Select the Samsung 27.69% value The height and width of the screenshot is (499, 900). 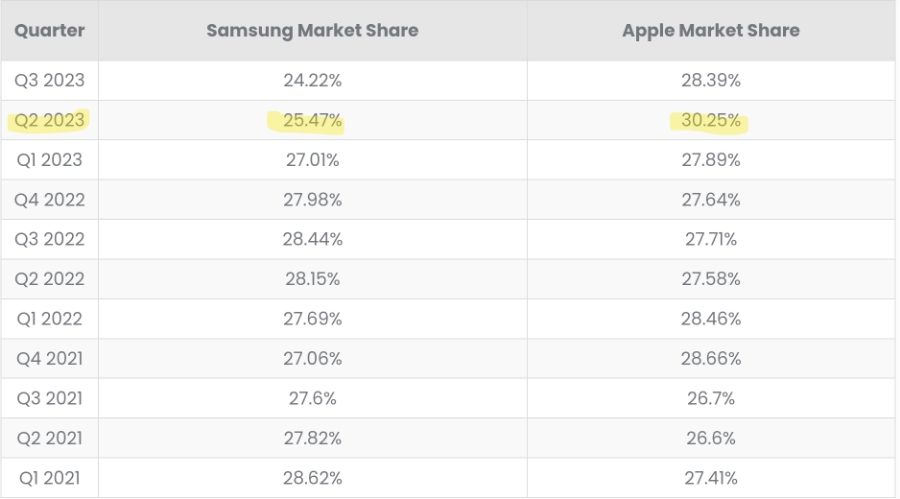(x=312, y=319)
